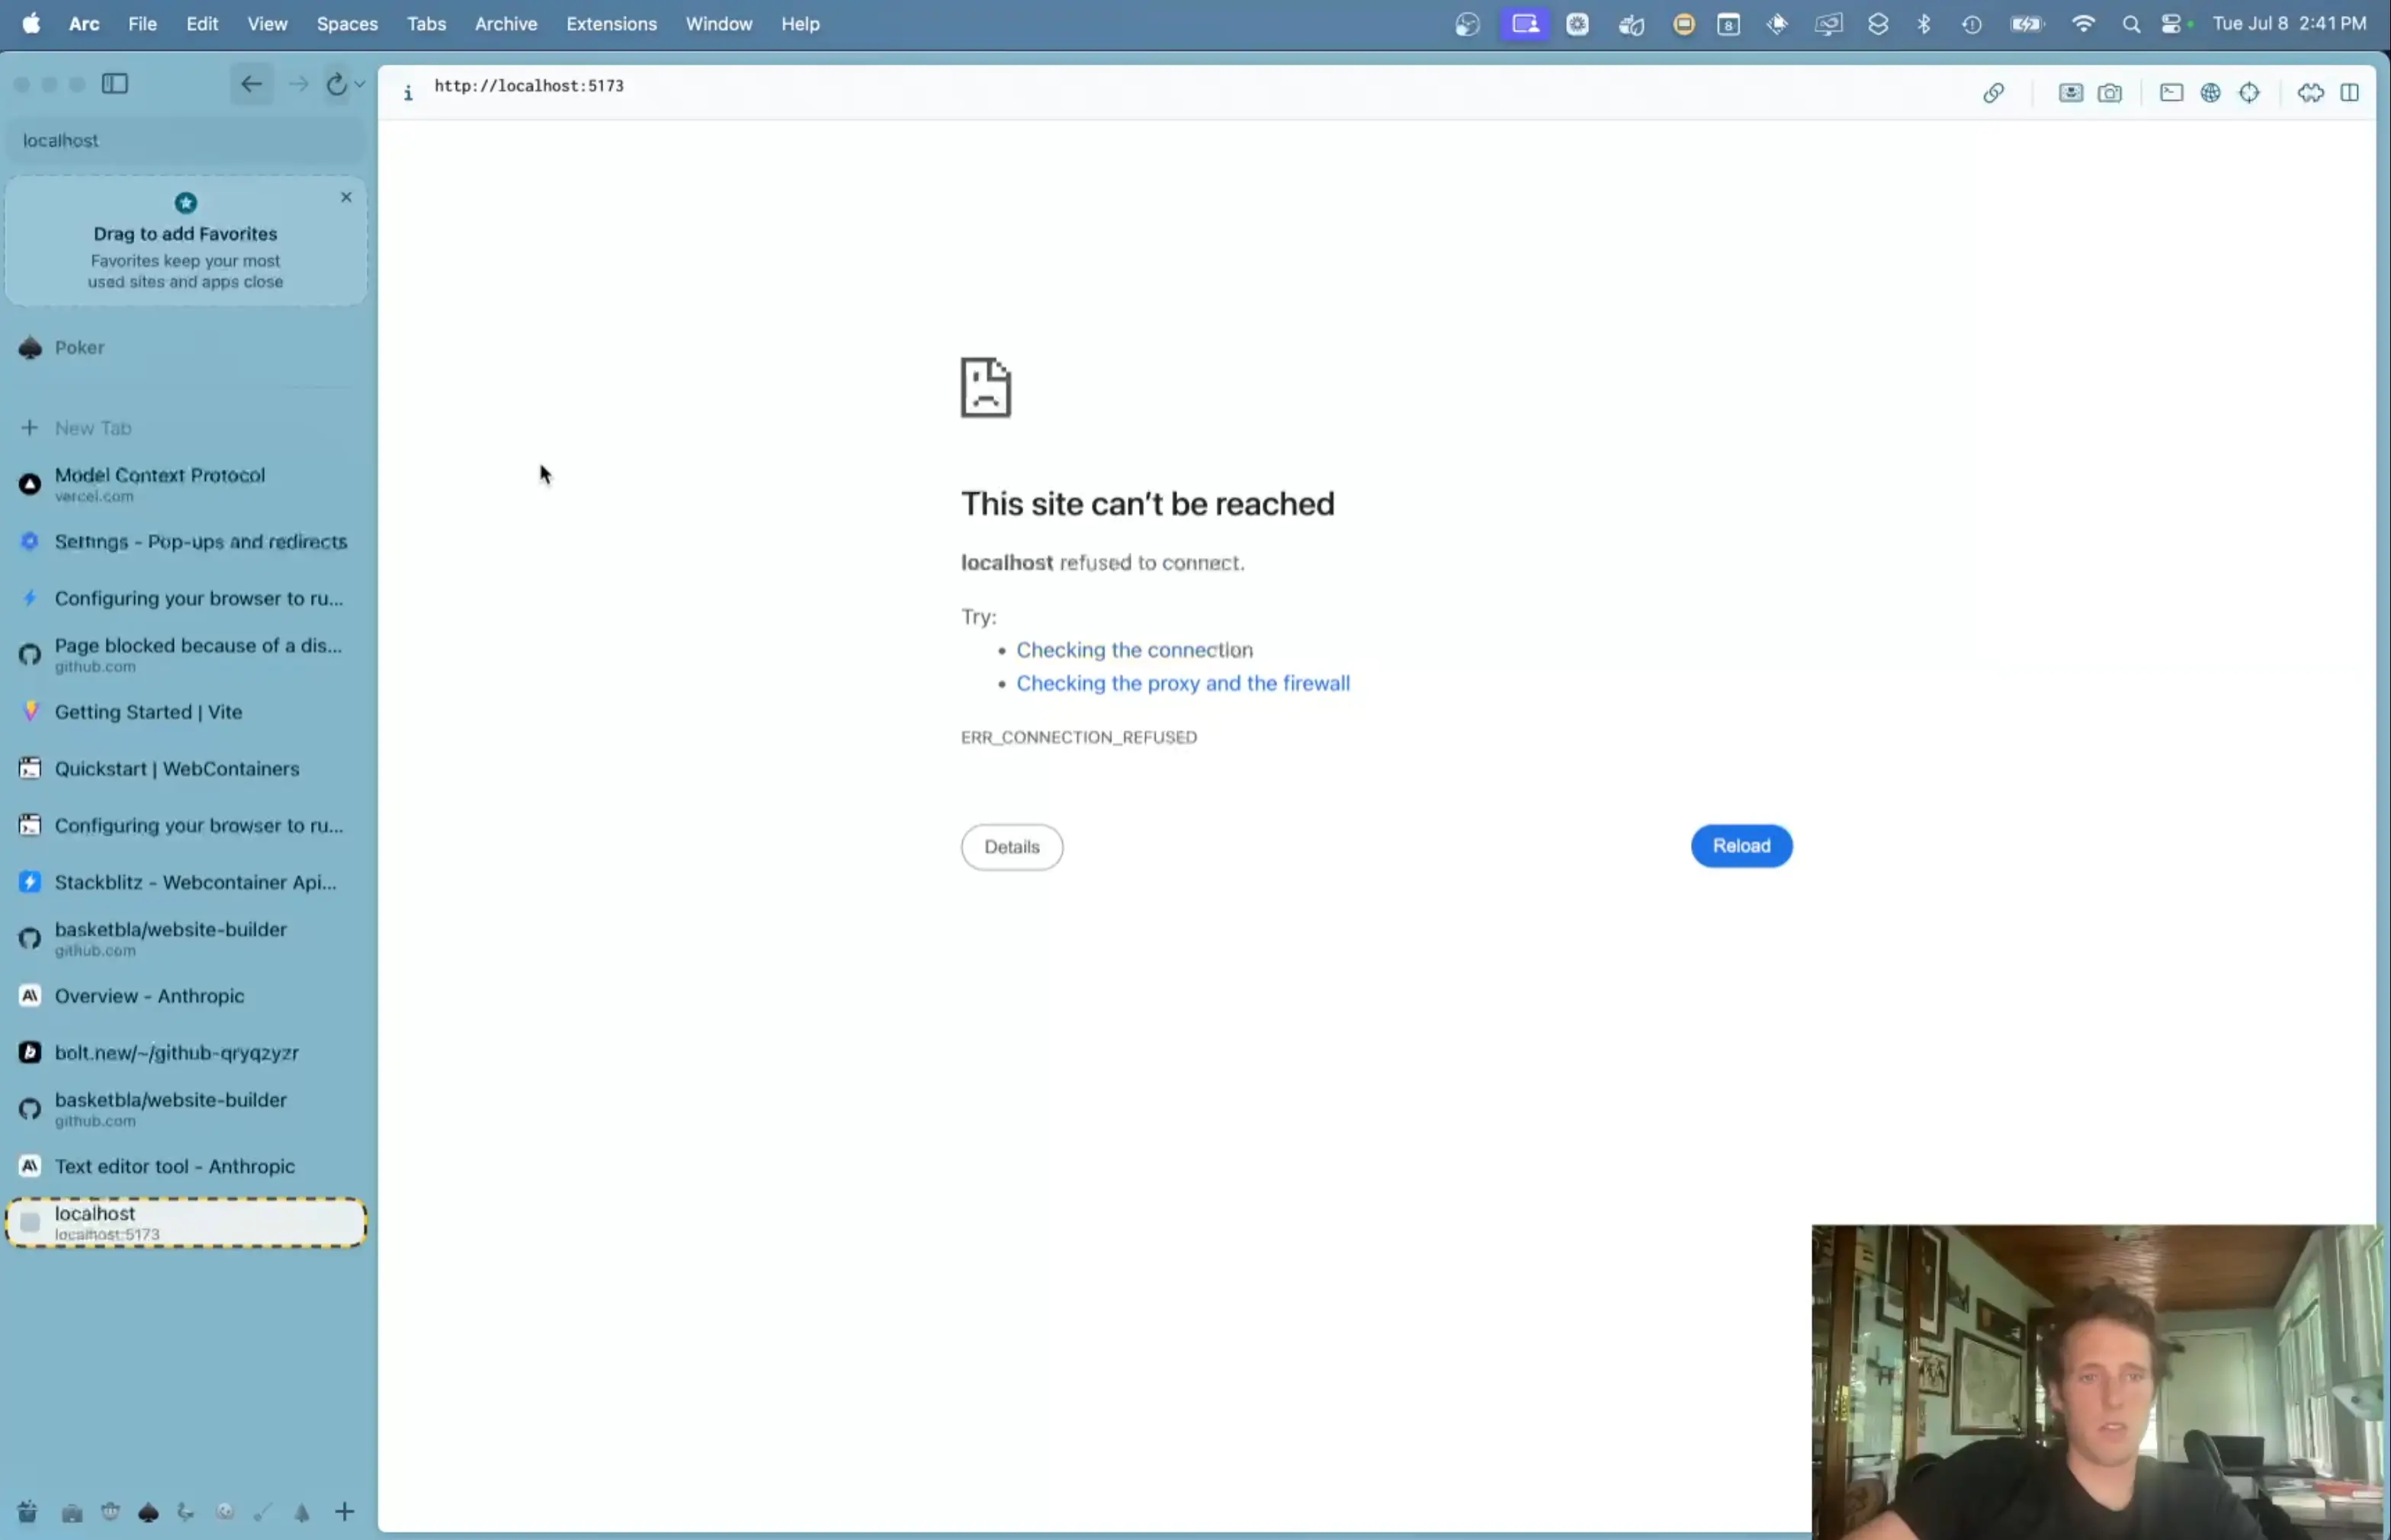Open Spotlight search in menu bar
The height and width of the screenshot is (1540, 2391).
point(2131,25)
